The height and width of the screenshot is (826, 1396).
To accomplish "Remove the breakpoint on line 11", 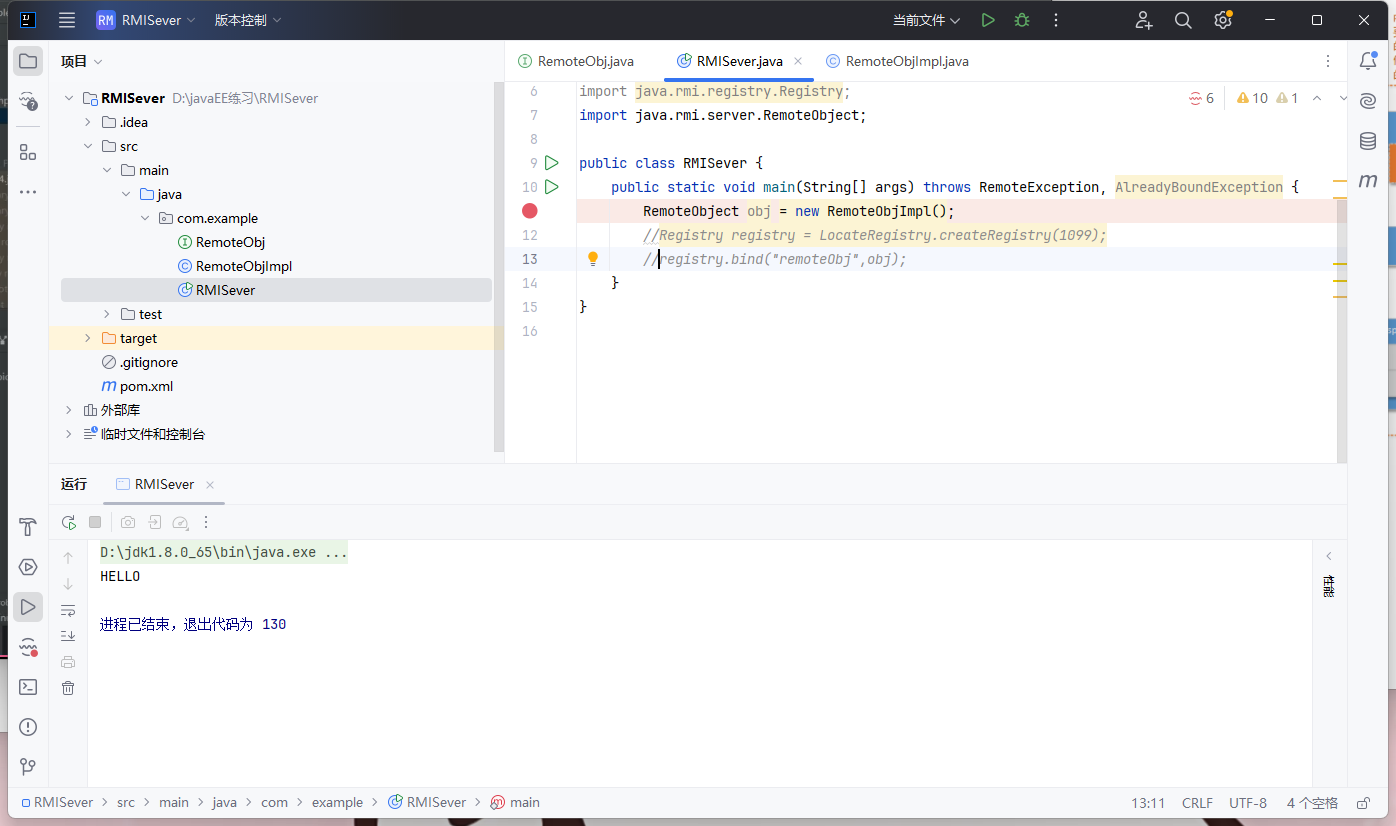I will 530,211.
